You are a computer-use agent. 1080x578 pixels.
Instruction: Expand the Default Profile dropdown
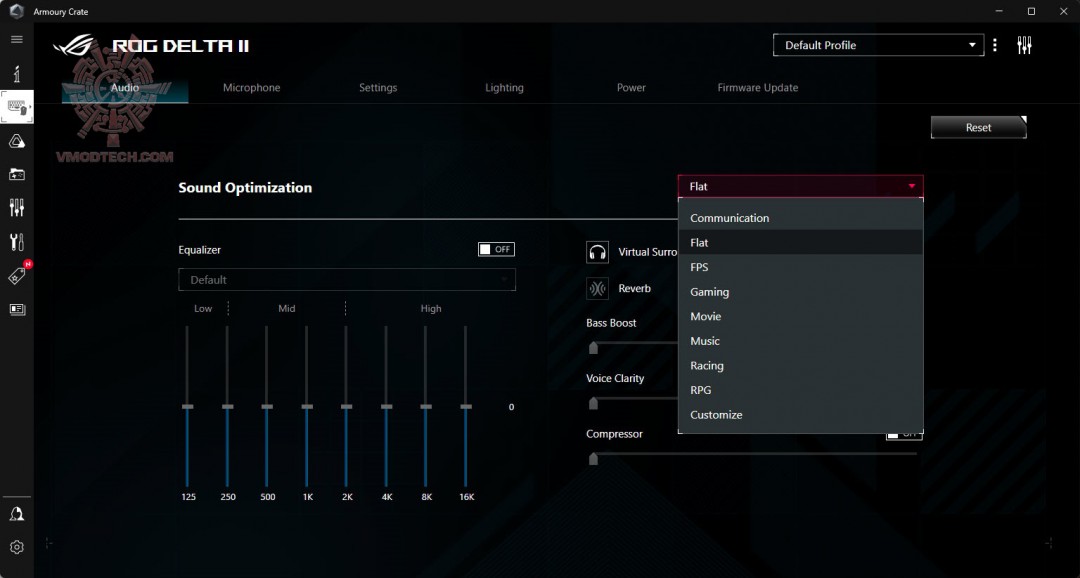click(x=878, y=45)
